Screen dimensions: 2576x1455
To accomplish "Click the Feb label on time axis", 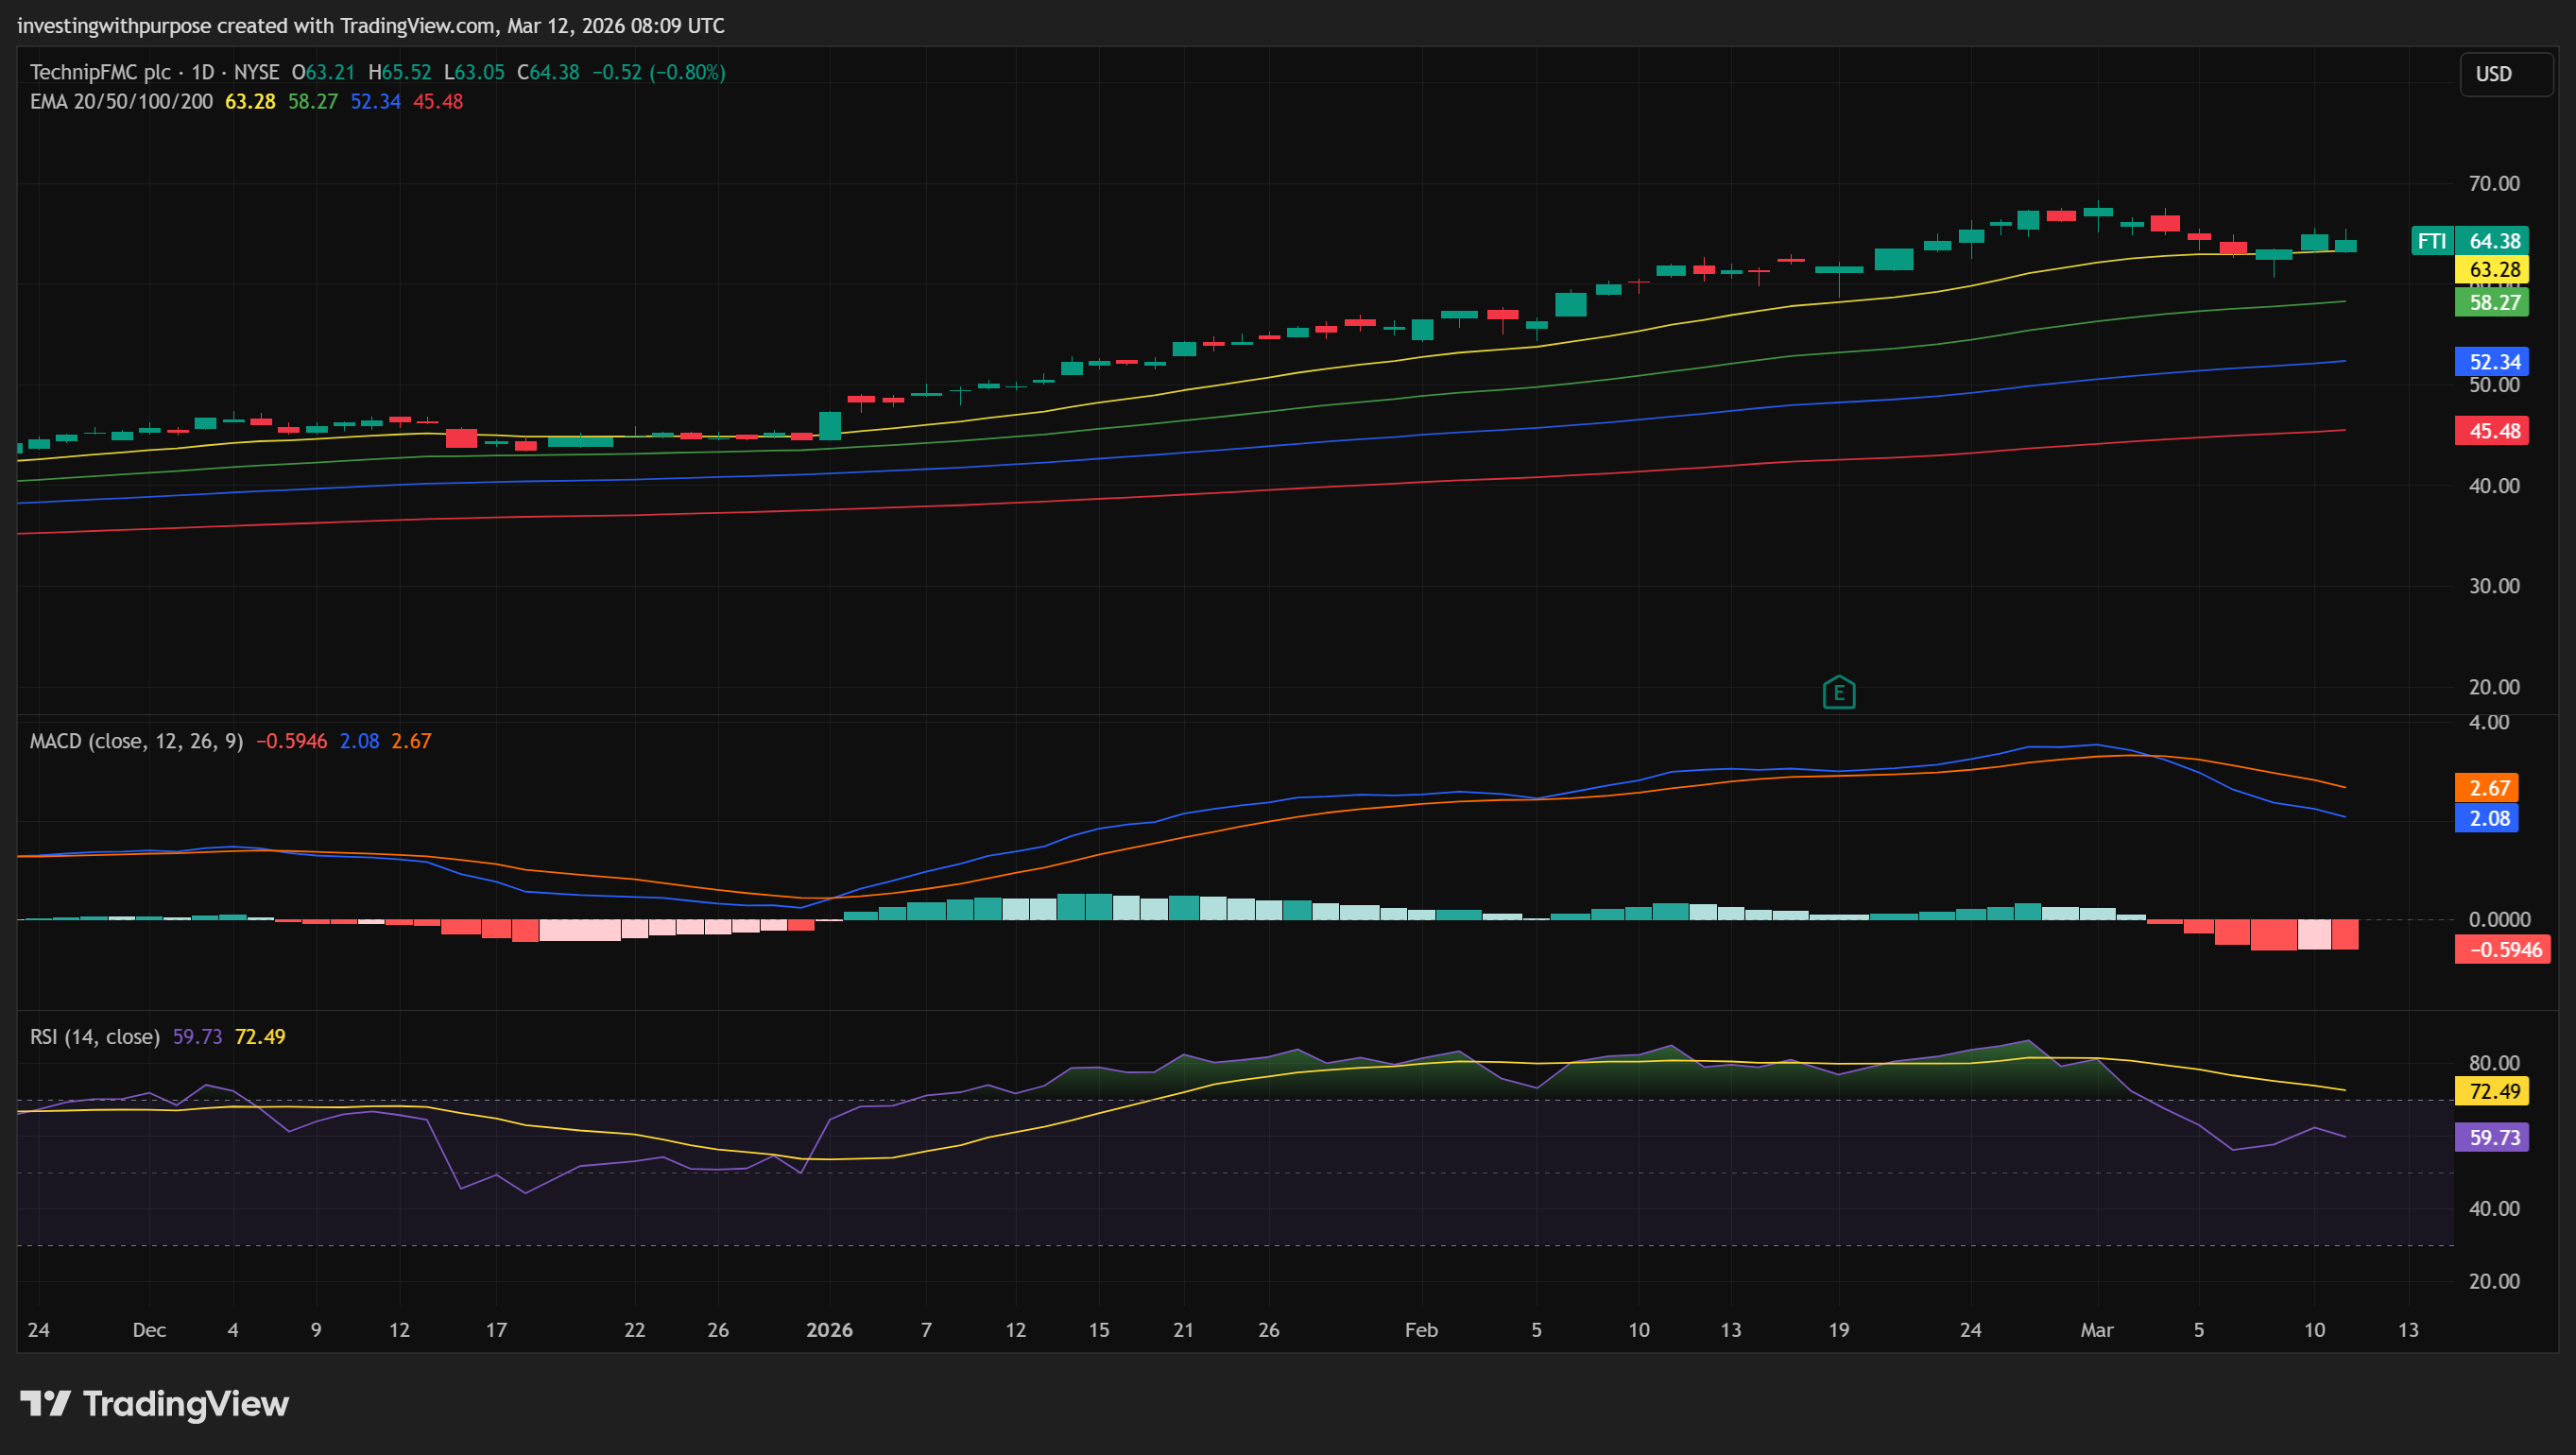I will tap(1421, 1330).
